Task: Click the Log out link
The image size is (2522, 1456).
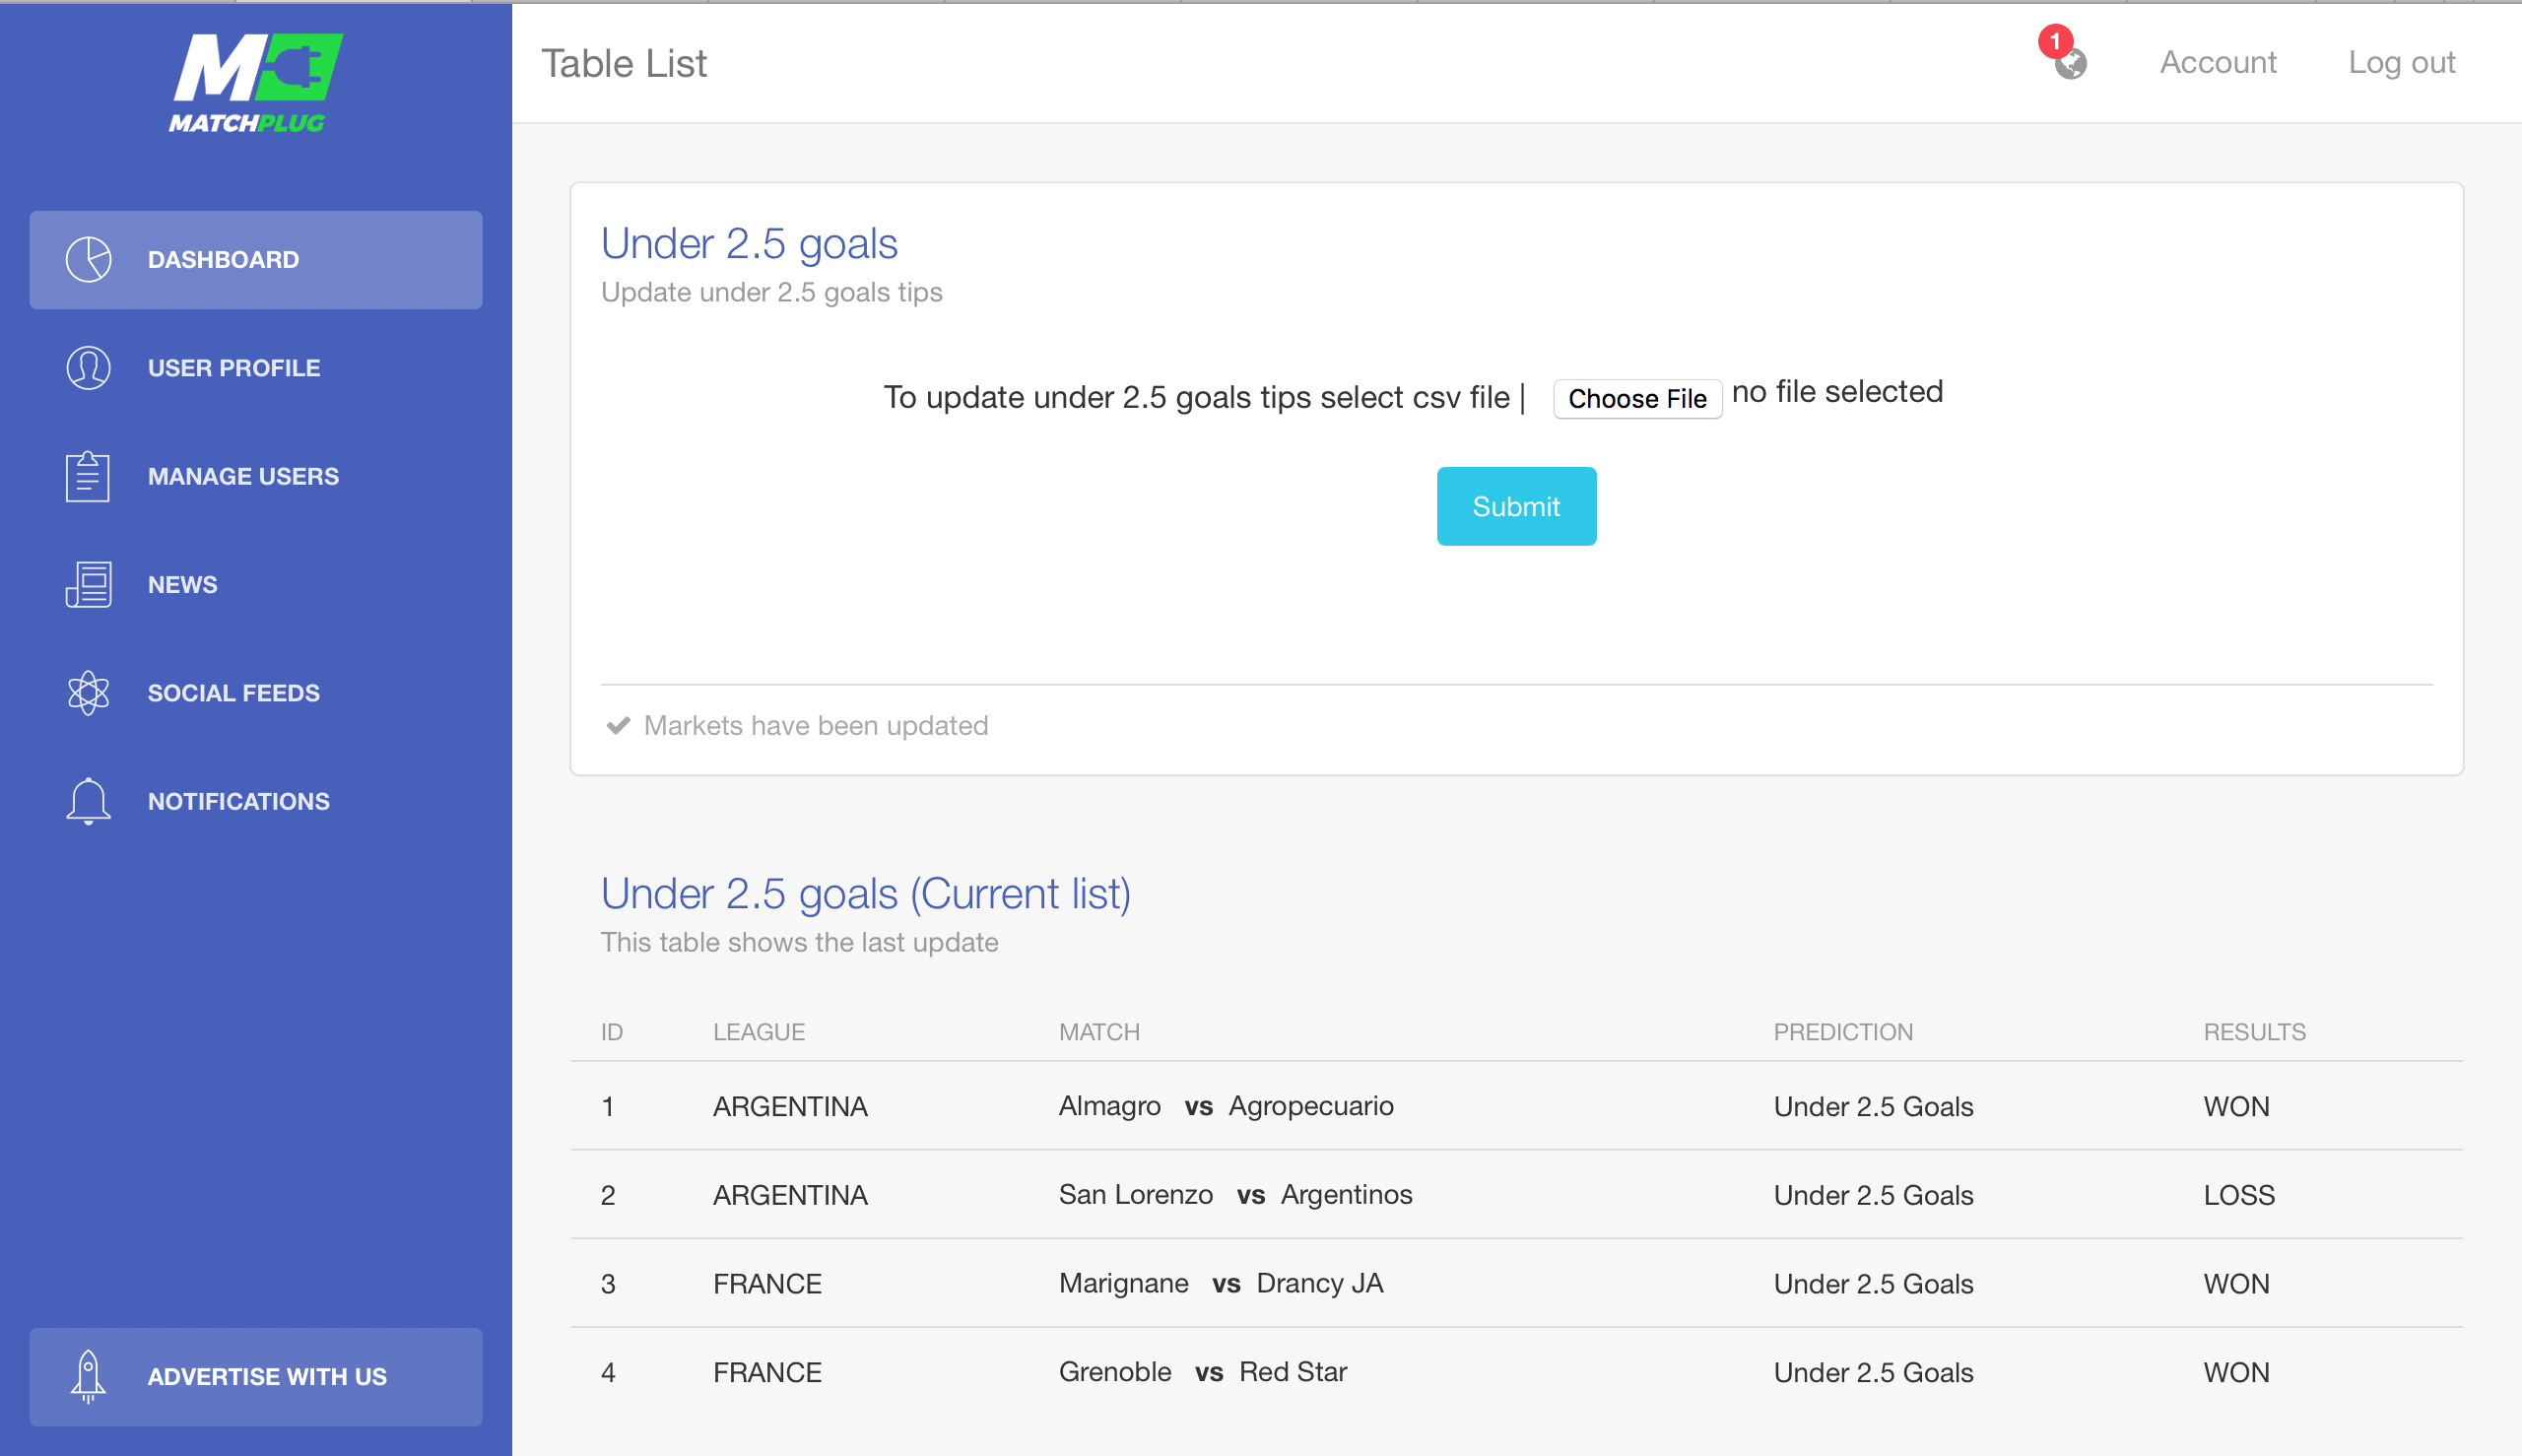Action: coord(2401,62)
